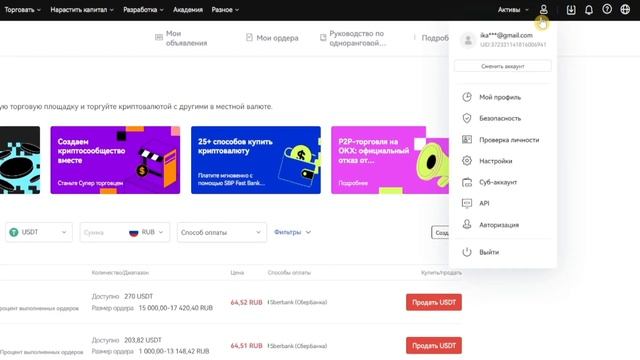Click the price 64,51 RUB
The image size is (640, 360).
coord(246,346)
